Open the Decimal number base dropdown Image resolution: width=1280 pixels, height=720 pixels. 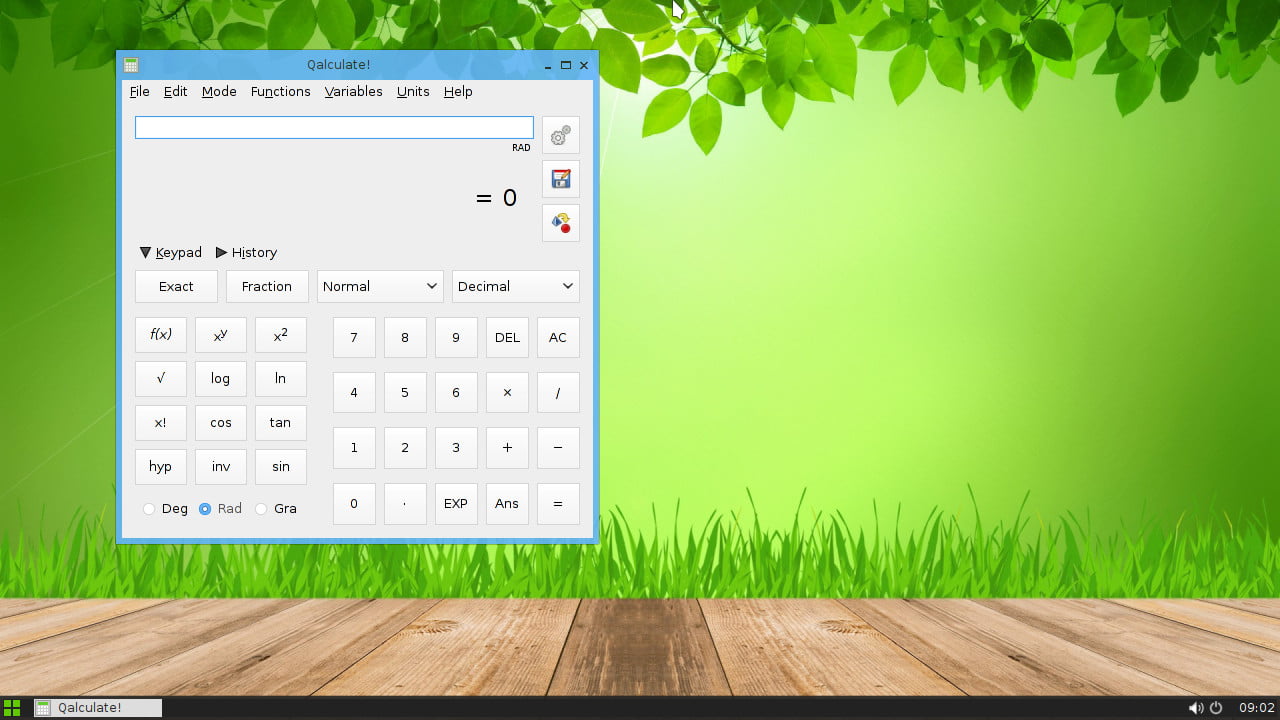coord(516,286)
